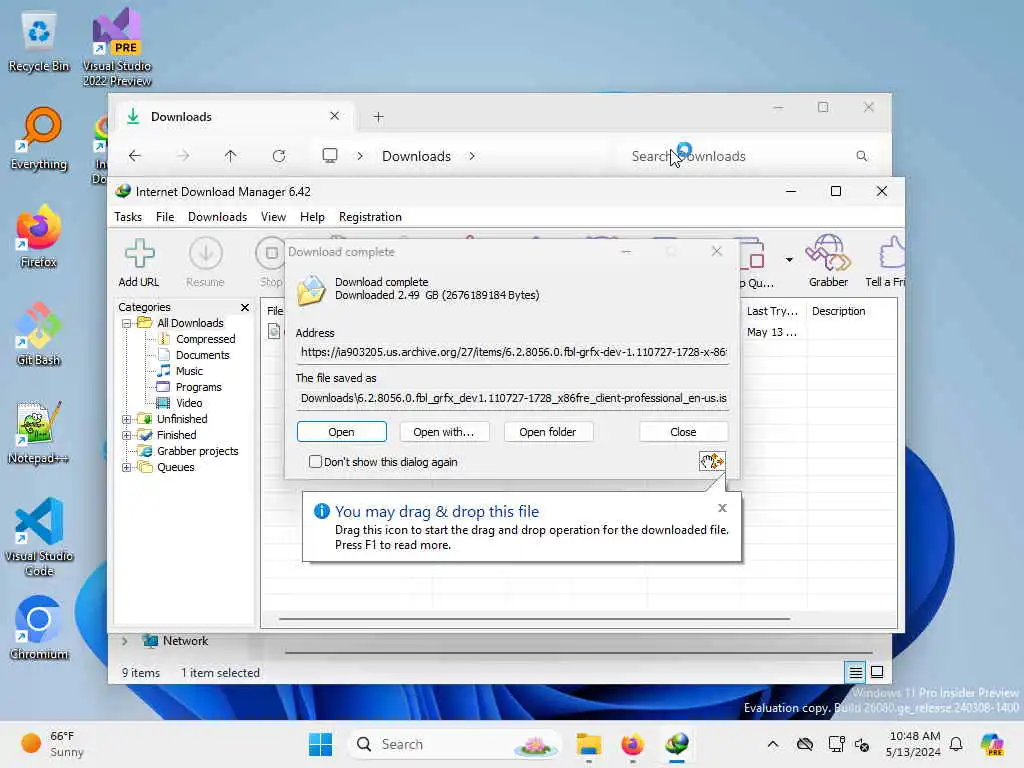Open the notification bell in system tray
1024x768 pixels.
(x=956, y=744)
